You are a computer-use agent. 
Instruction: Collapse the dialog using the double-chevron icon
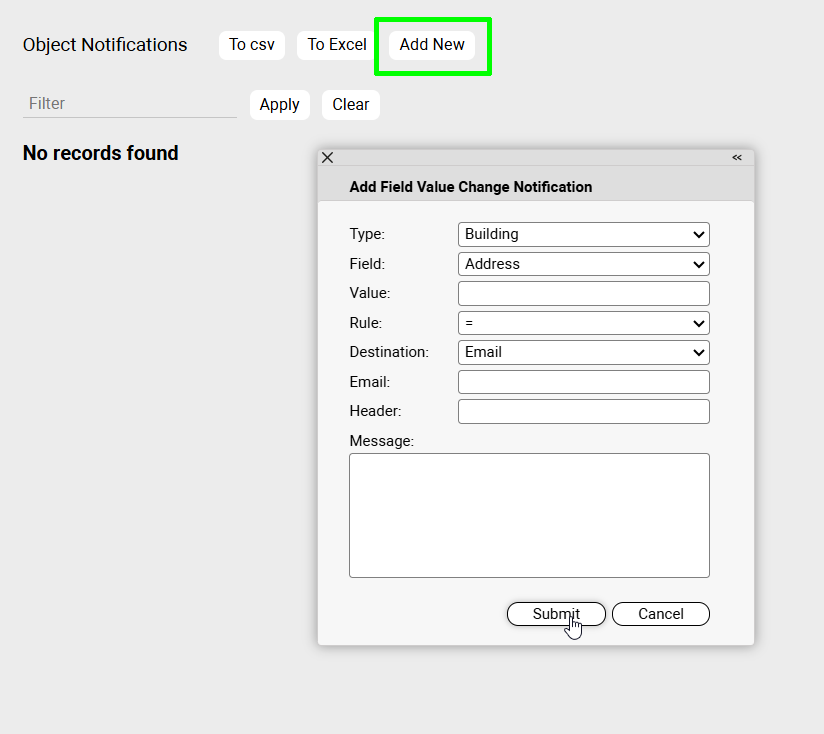737,158
